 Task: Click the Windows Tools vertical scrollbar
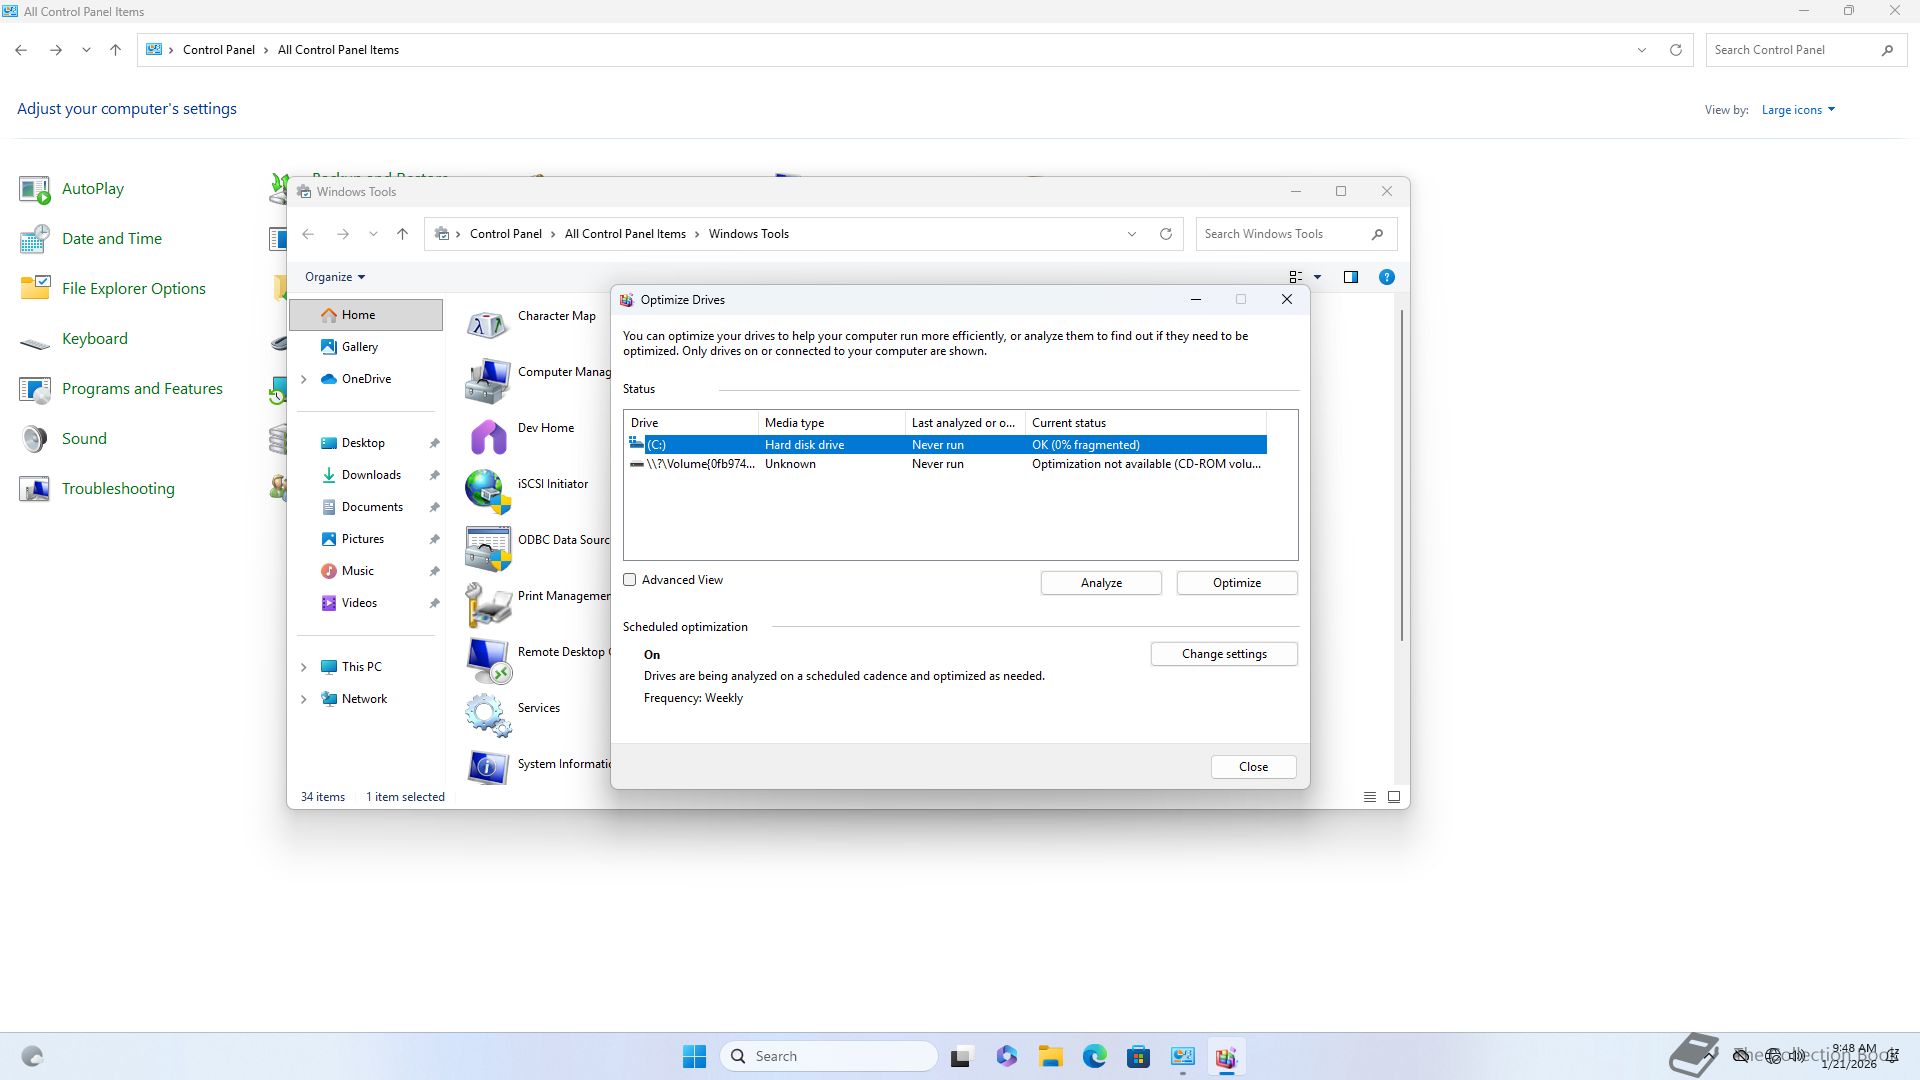click(1402, 475)
